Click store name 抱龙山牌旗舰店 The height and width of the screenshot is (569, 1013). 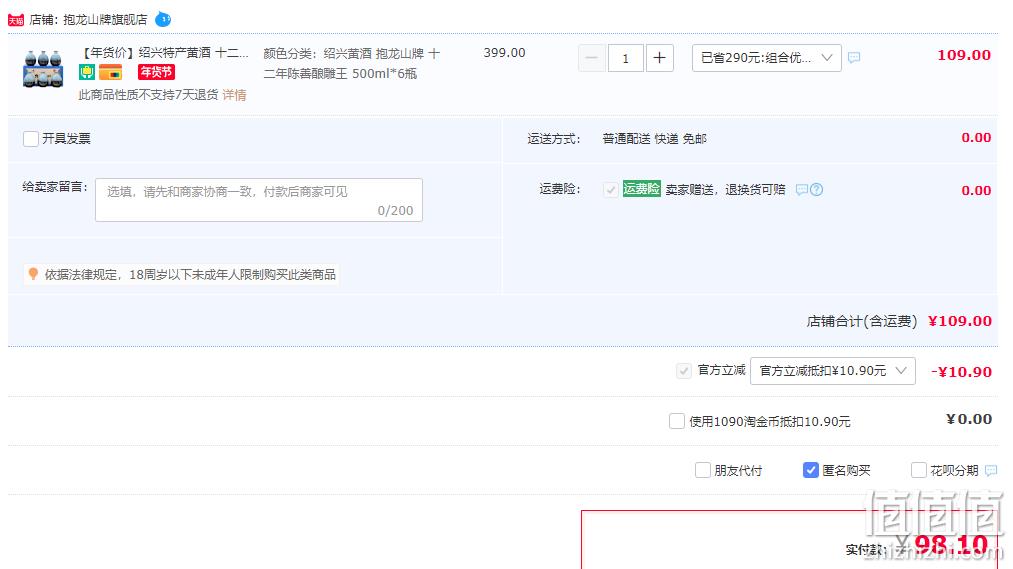105,20
